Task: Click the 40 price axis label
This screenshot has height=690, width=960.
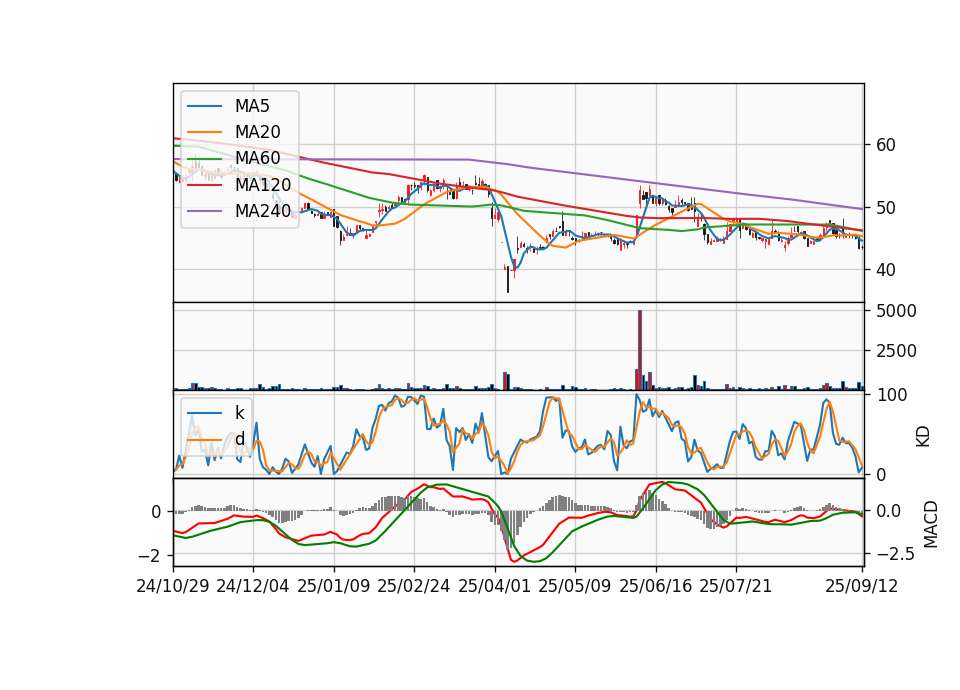Action: coord(886,270)
